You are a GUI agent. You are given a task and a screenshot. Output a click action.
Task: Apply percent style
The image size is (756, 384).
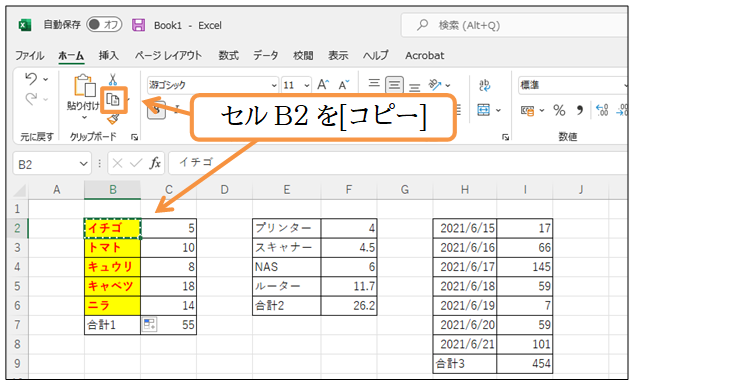coord(559,110)
